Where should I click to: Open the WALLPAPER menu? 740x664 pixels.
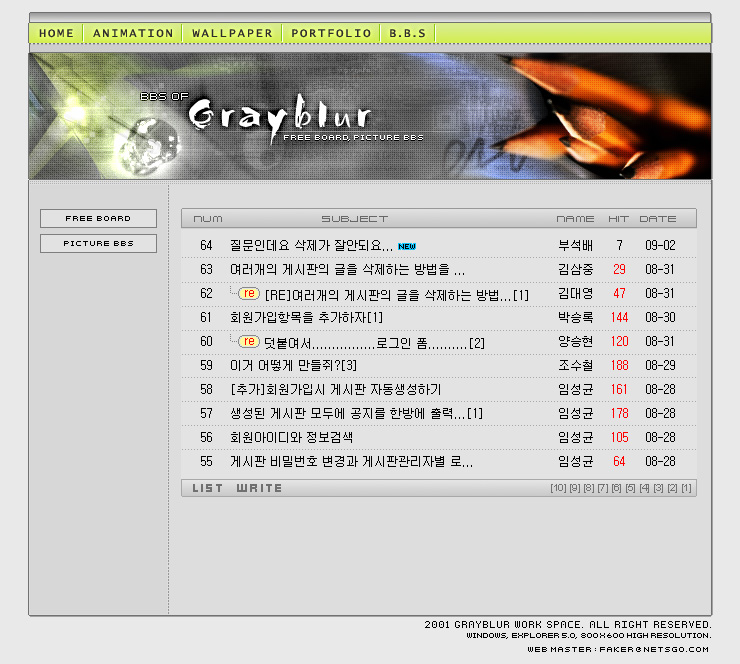coord(232,33)
